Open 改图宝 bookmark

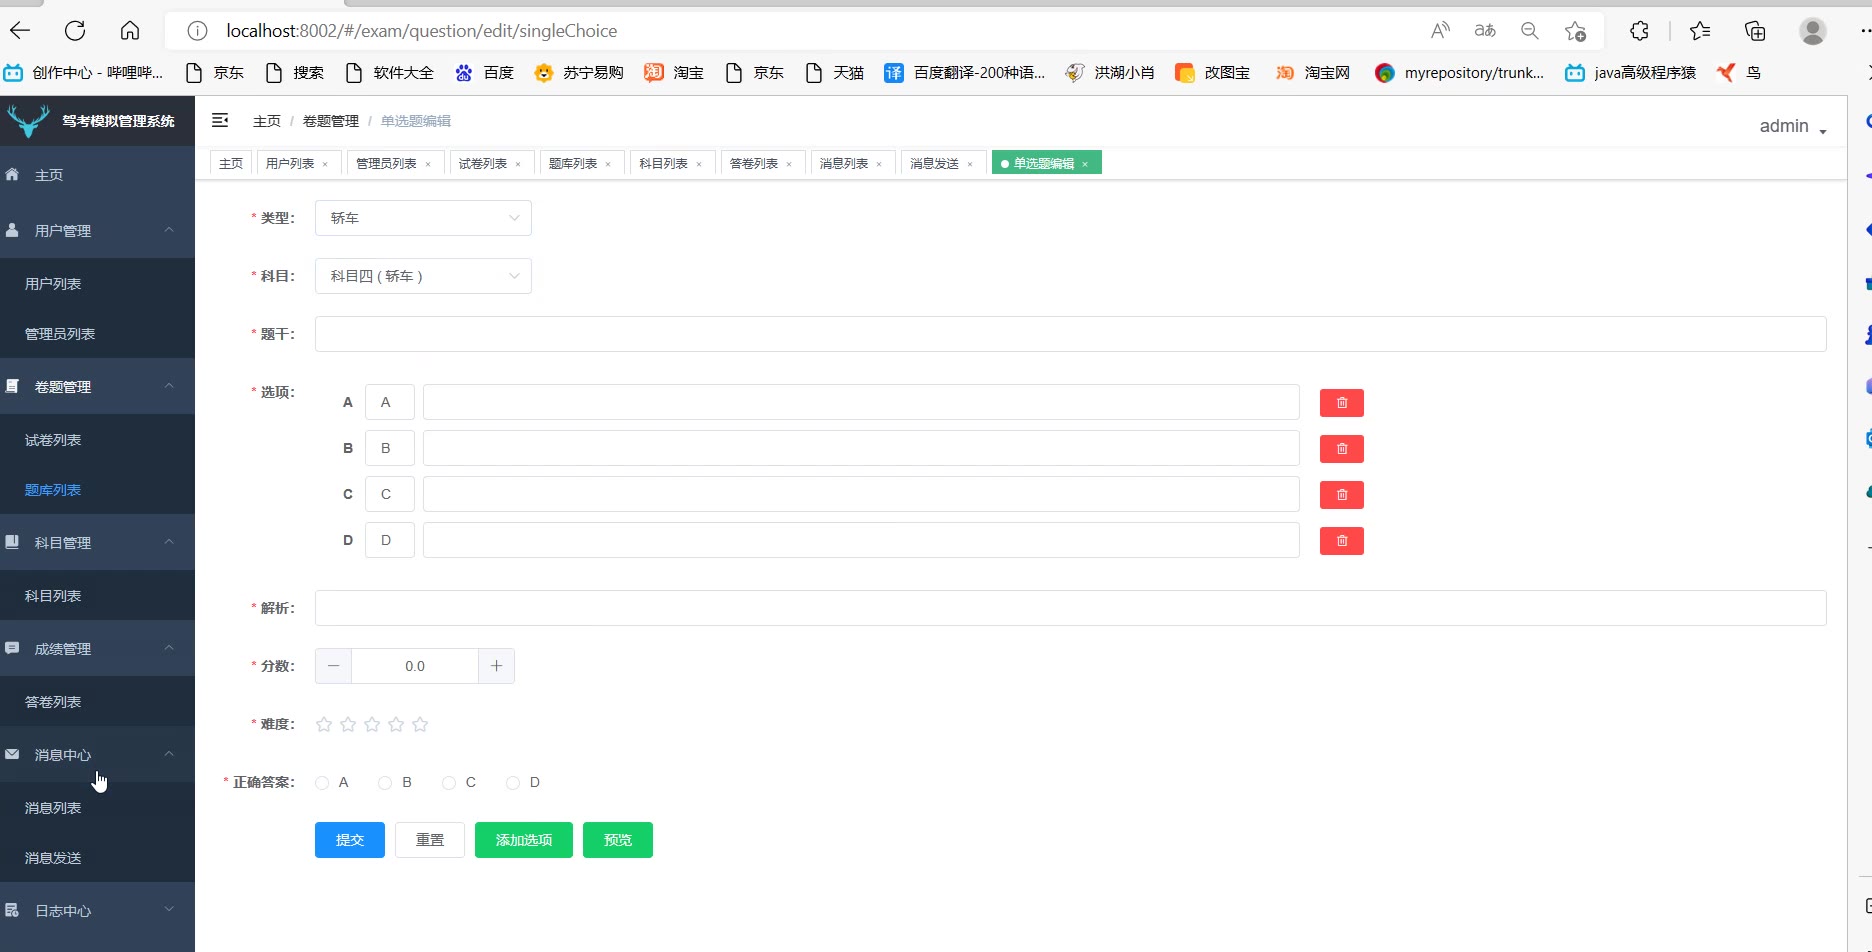tap(1213, 72)
